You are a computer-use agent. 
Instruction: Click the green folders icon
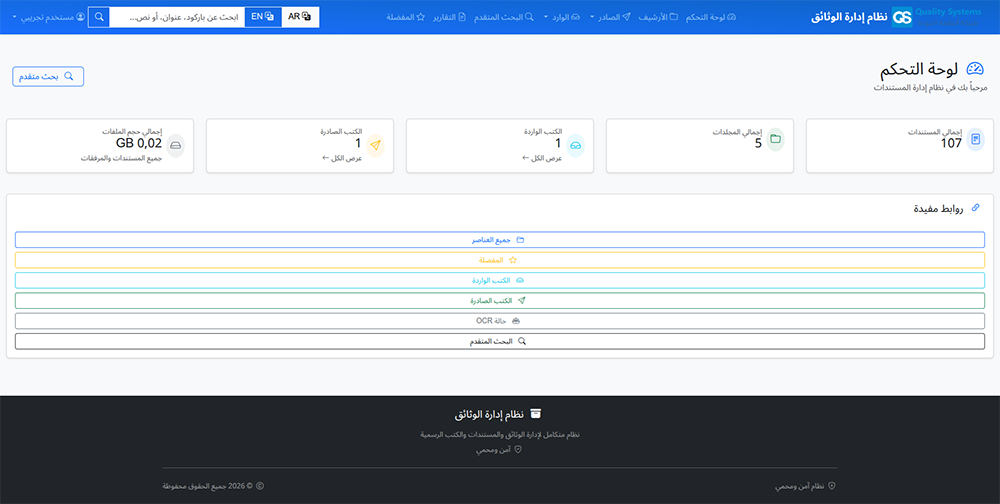[x=775, y=140]
